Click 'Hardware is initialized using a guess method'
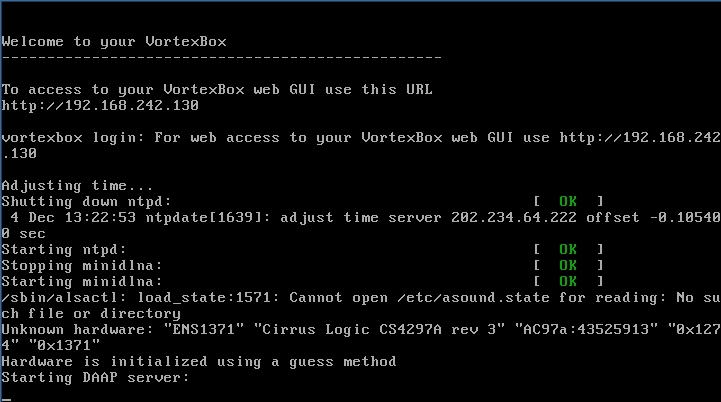The width and height of the screenshot is (721, 402). (x=199, y=362)
